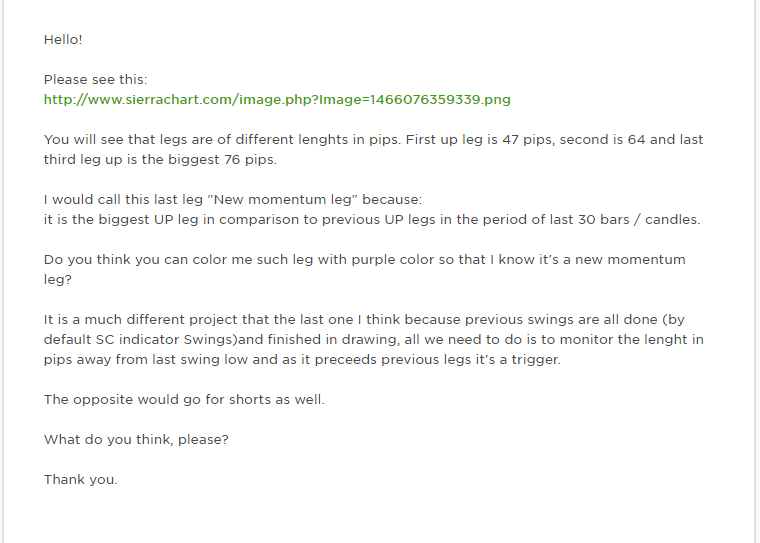Click the line starting "it is the biggest UP leg"
The height and width of the screenshot is (543, 760).
[371, 219]
